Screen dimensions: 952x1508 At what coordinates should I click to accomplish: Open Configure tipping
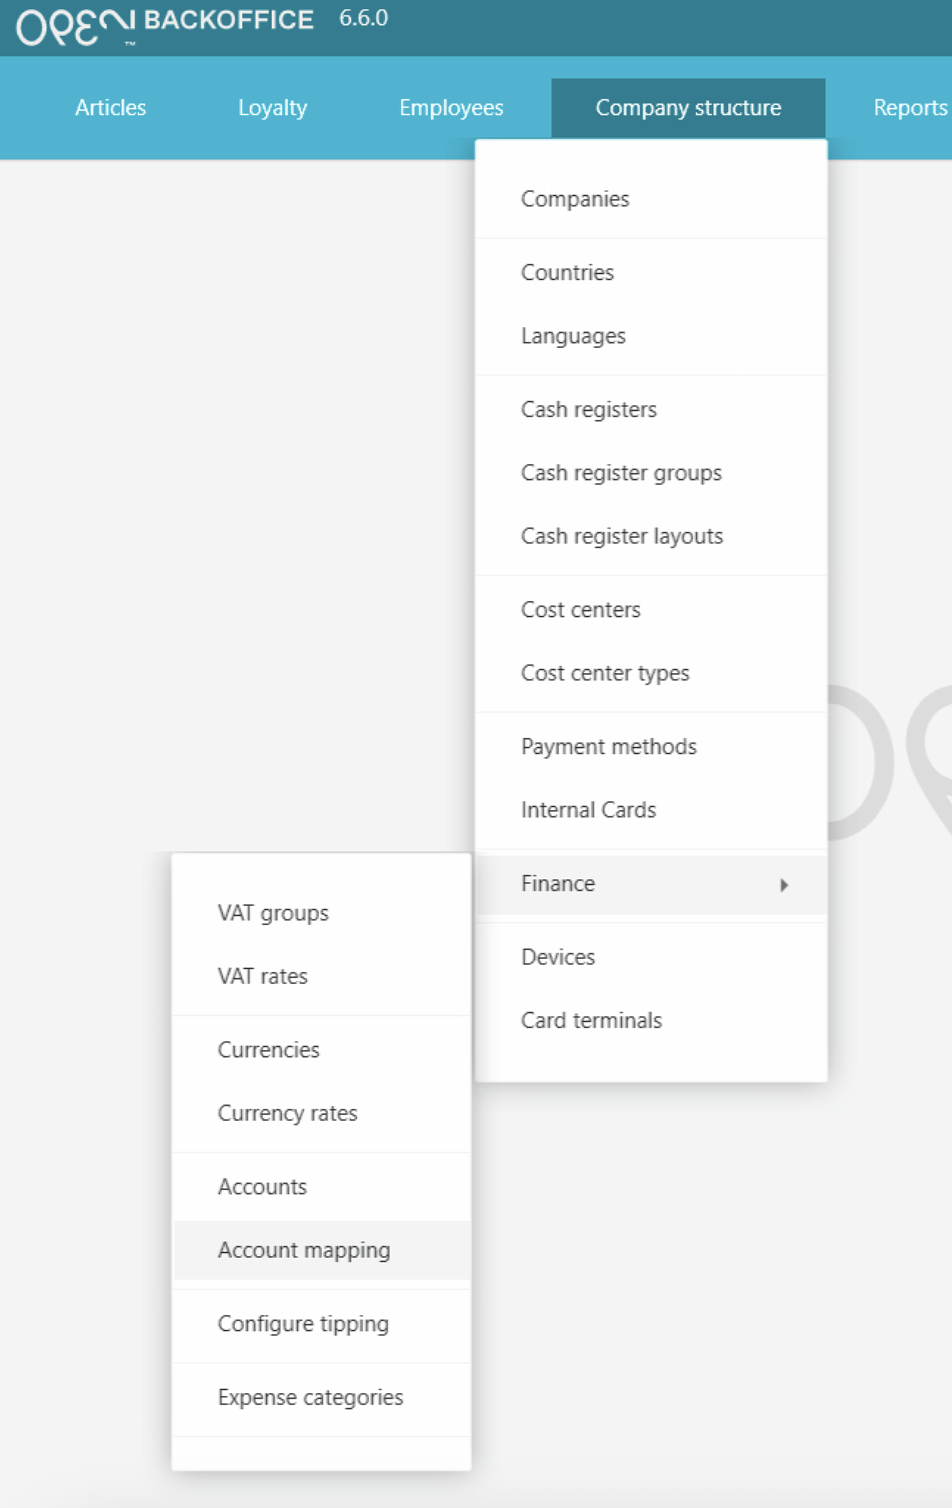coord(303,1324)
